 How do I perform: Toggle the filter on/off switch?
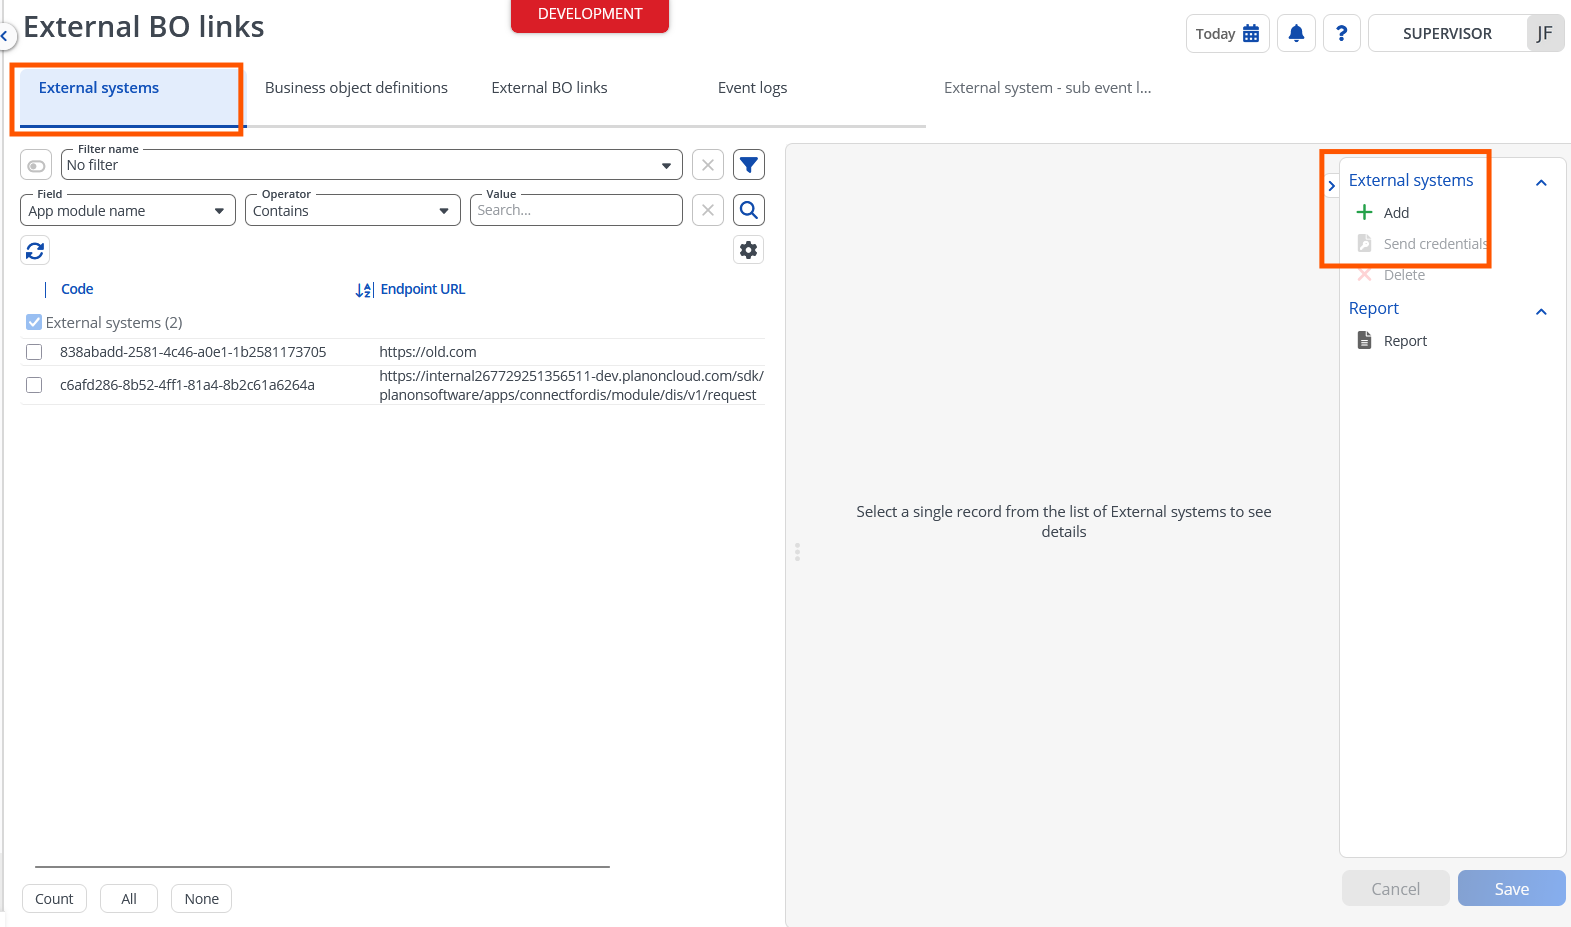click(36, 165)
